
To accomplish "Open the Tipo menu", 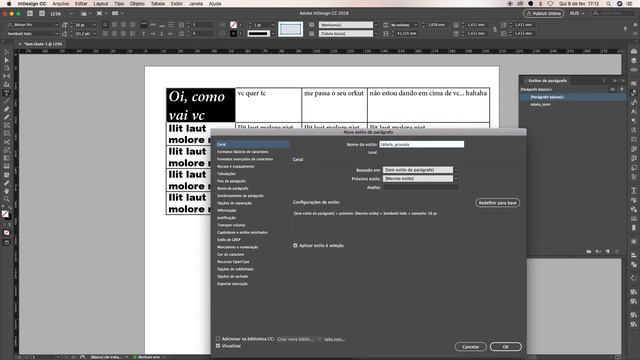I will coord(119,4).
